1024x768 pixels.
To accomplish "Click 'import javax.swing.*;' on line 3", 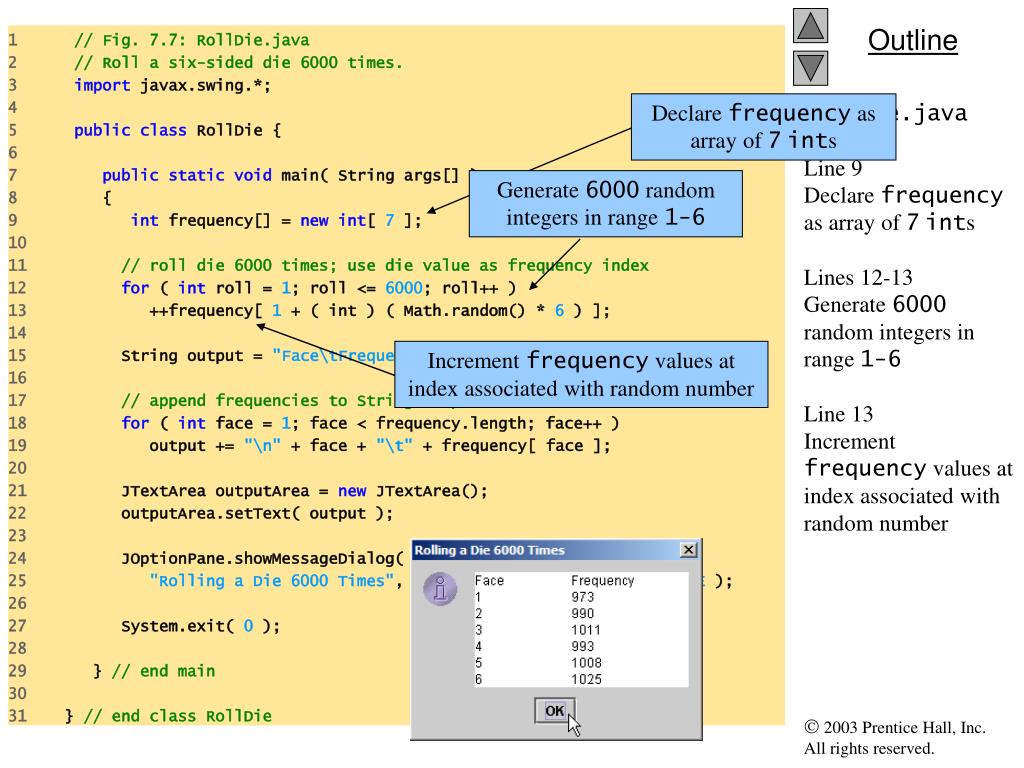I will [172, 86].
